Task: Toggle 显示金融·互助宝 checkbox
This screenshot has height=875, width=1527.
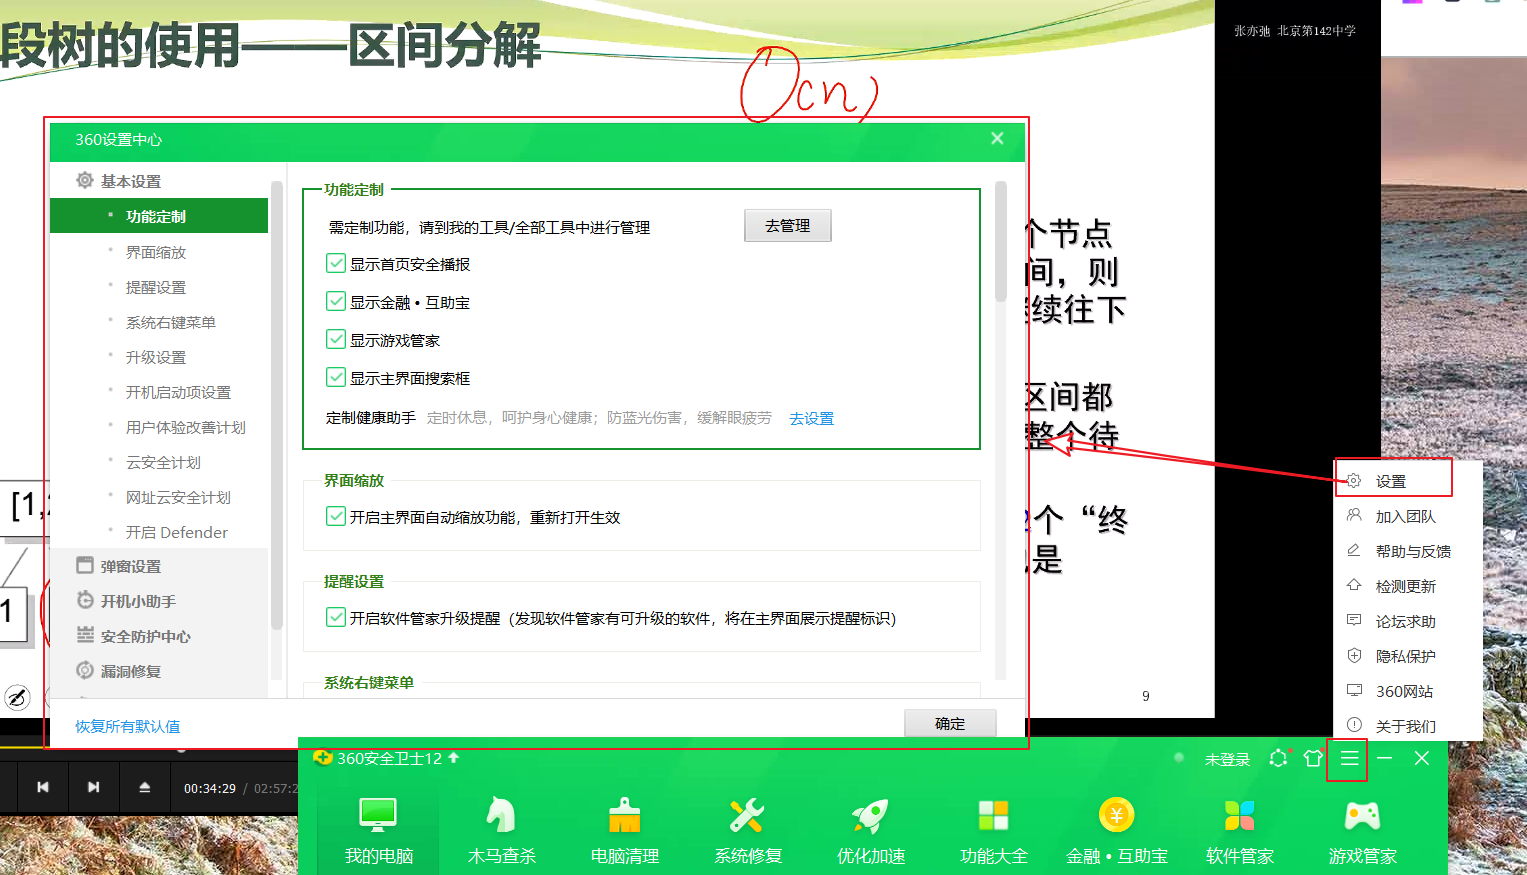Action: click(x=336, y=301)
